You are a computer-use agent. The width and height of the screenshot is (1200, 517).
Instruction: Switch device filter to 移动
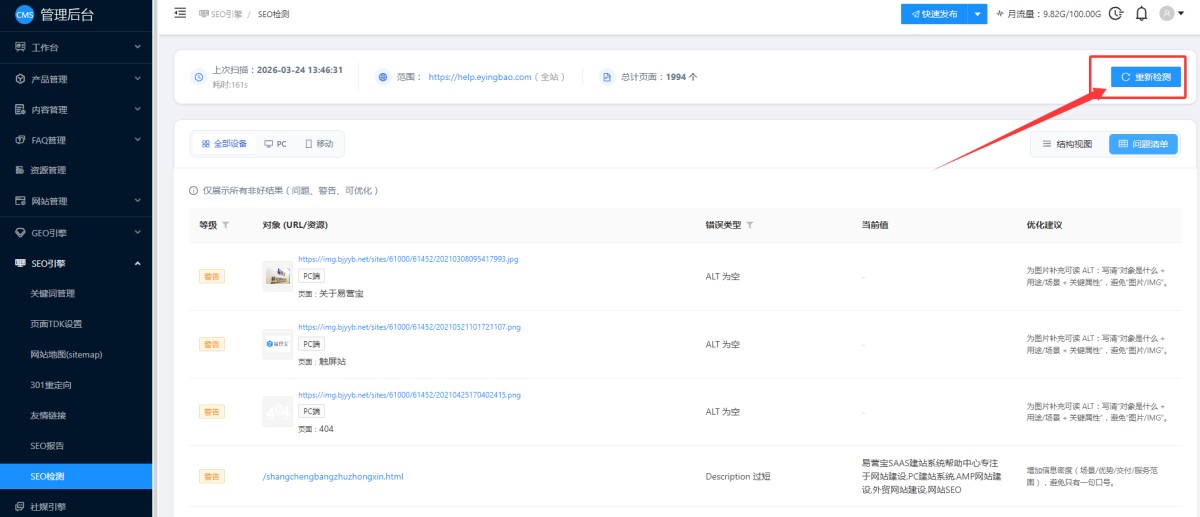coord(319,144)
